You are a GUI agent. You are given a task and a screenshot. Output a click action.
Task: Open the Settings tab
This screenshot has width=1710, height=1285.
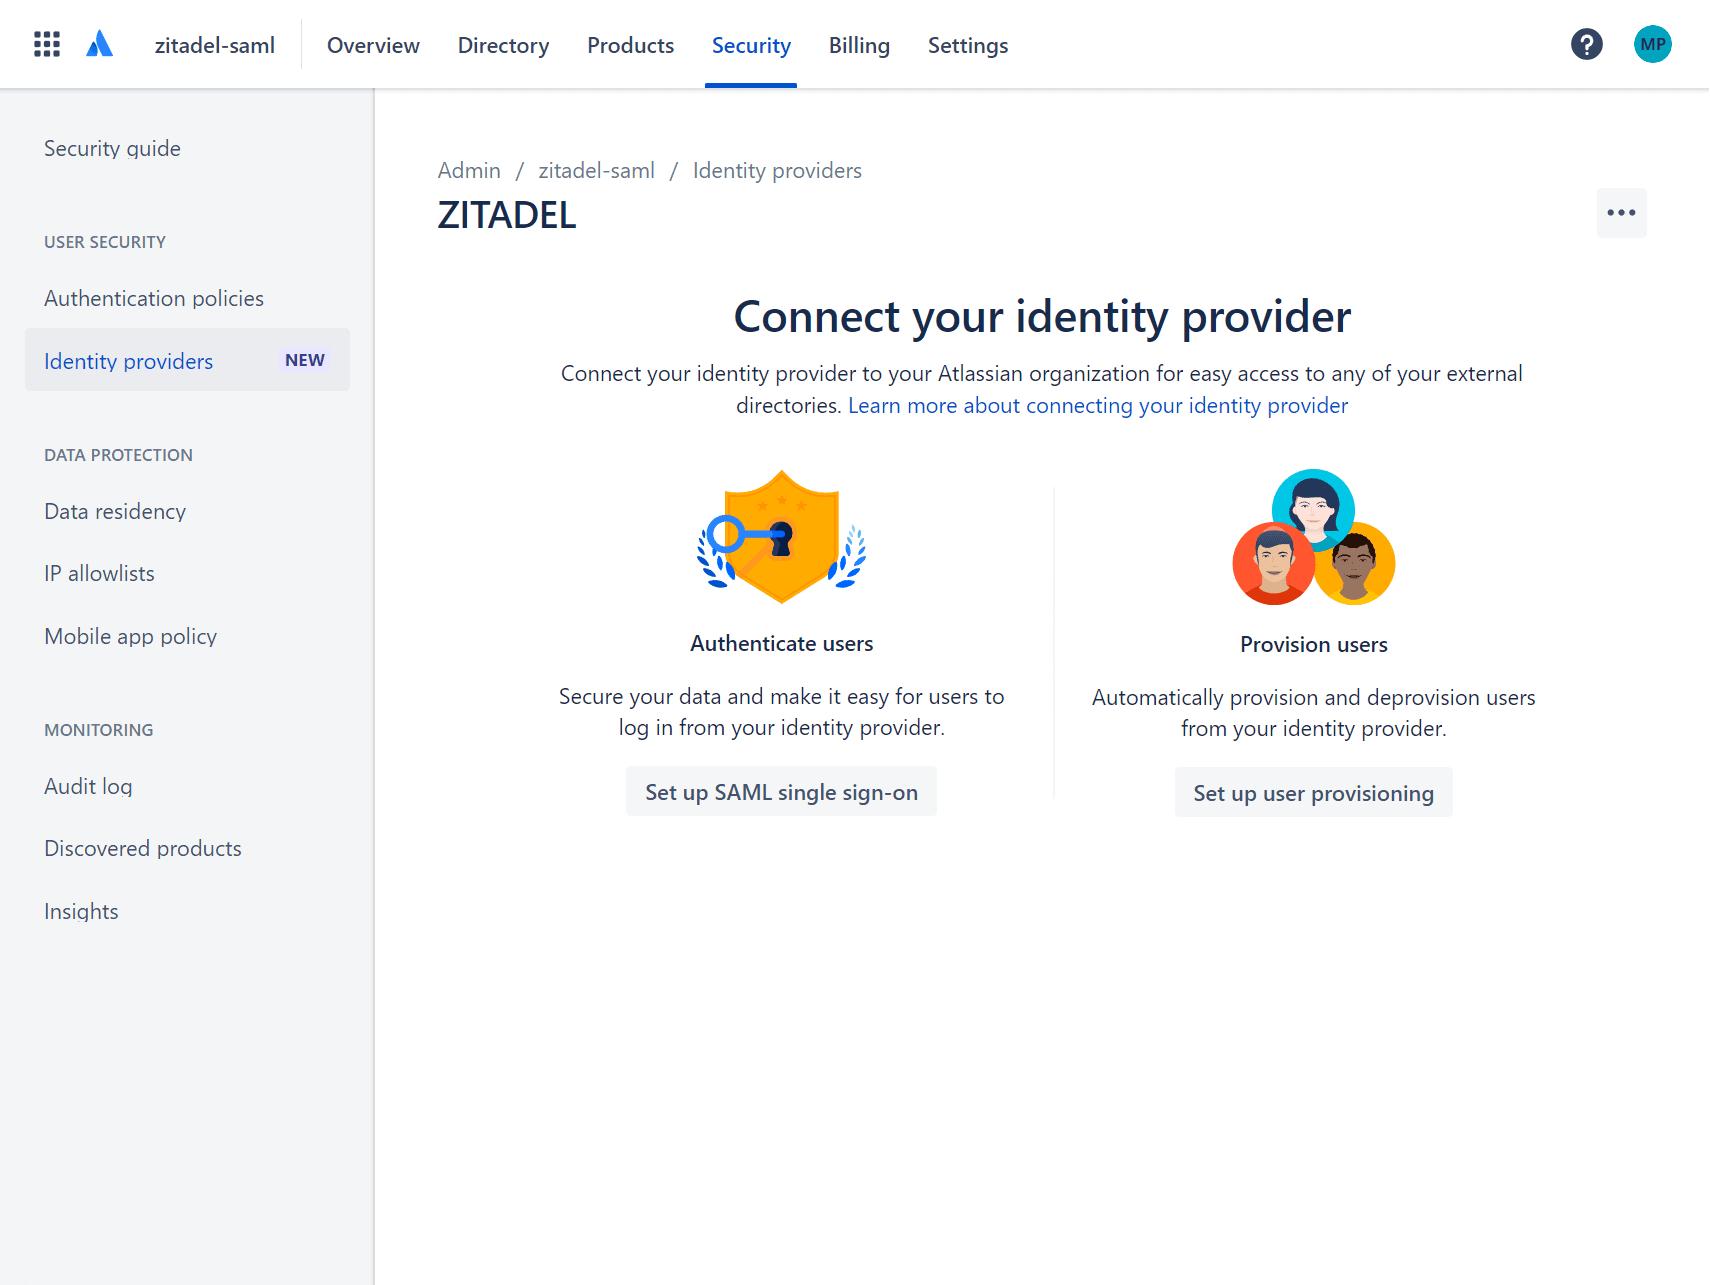click(x=967, y=45)
